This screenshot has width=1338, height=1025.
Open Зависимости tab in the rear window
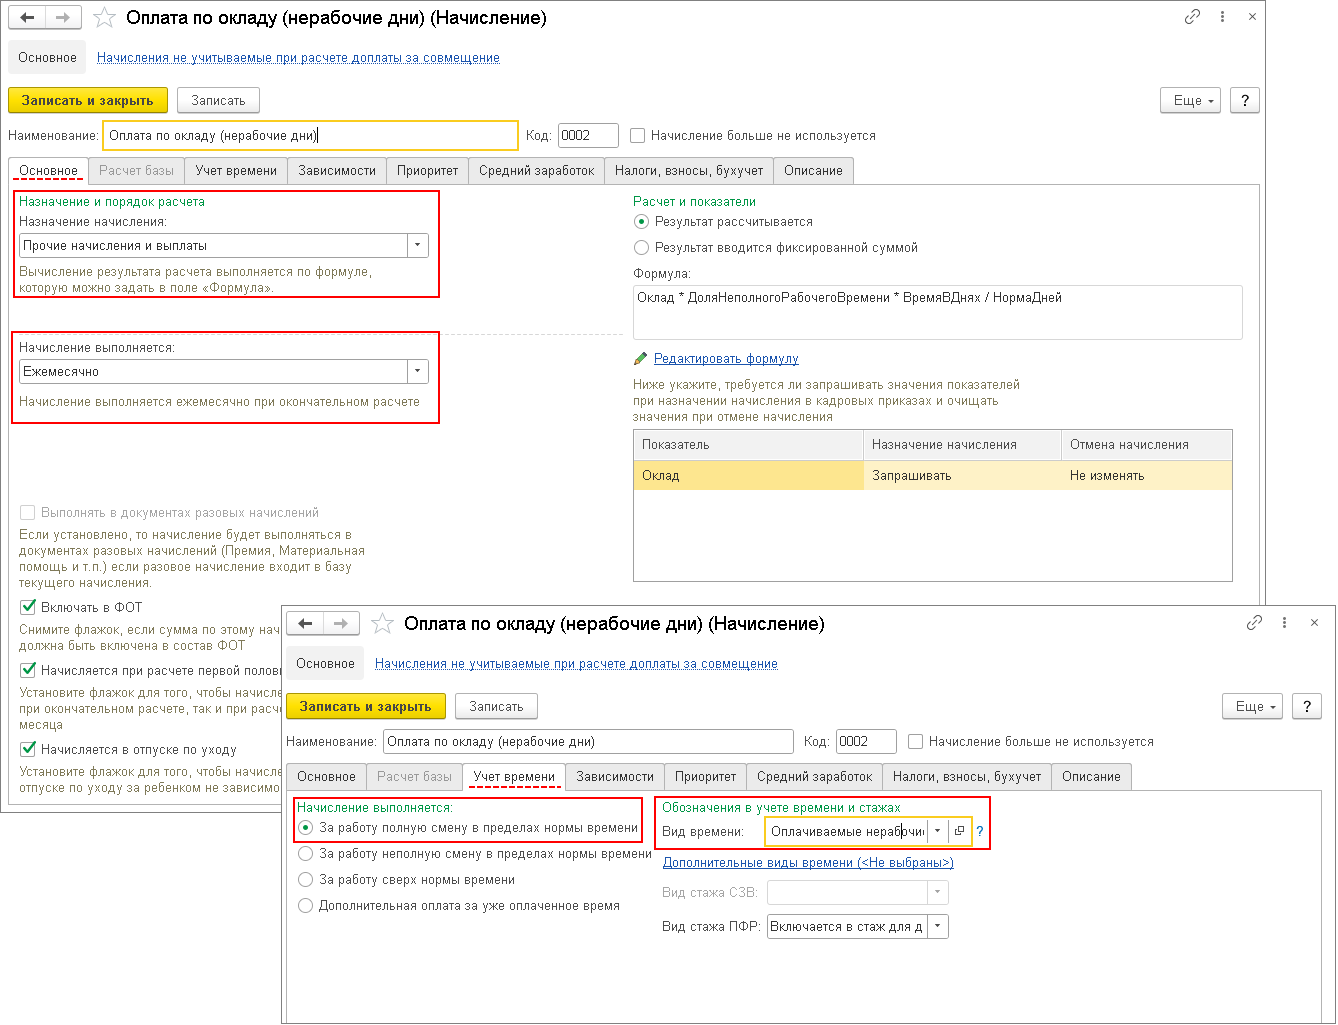click(337, 171)
